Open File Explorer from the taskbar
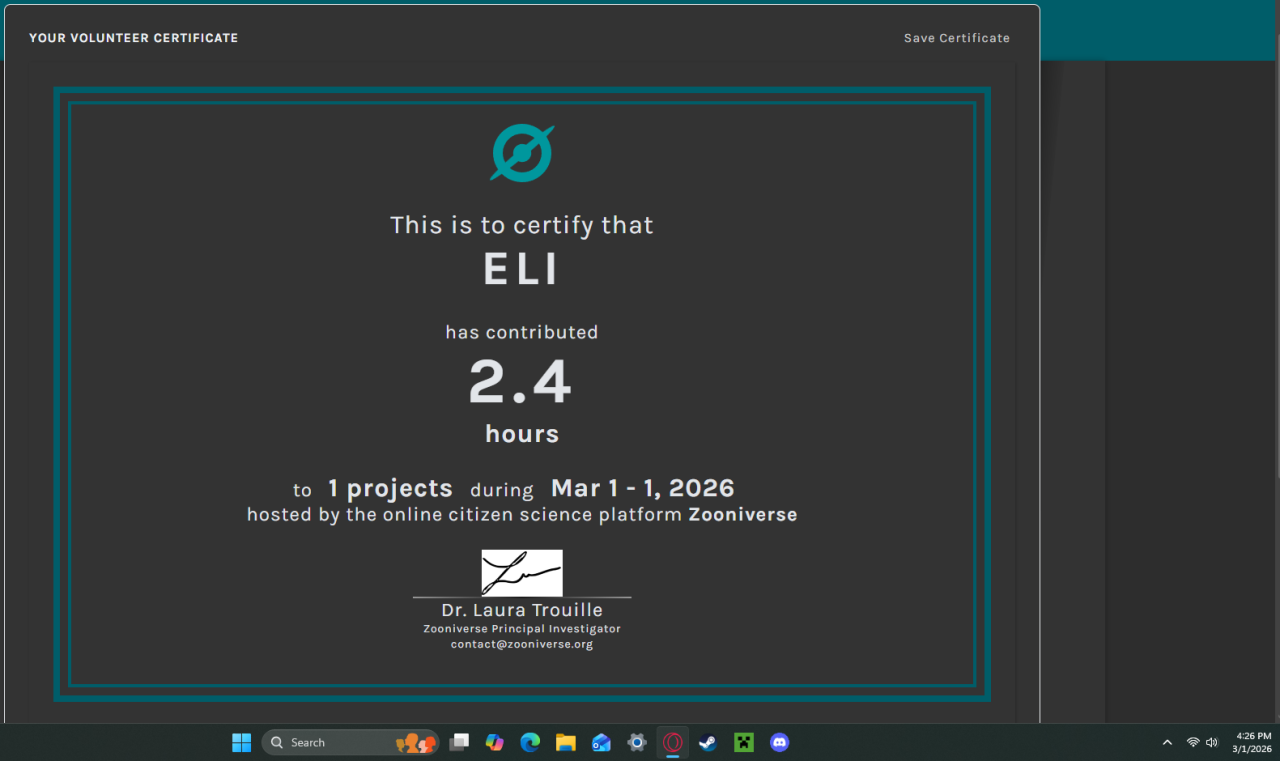1280x761 pixels. coord(566,742)
